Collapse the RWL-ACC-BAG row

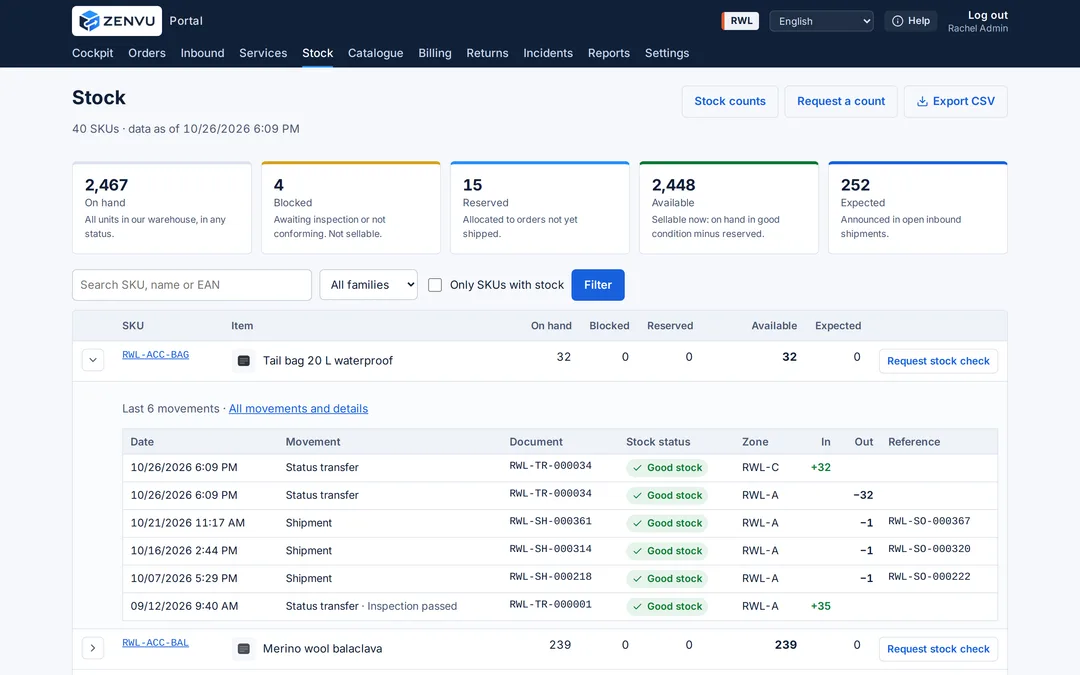pos(93,360)
